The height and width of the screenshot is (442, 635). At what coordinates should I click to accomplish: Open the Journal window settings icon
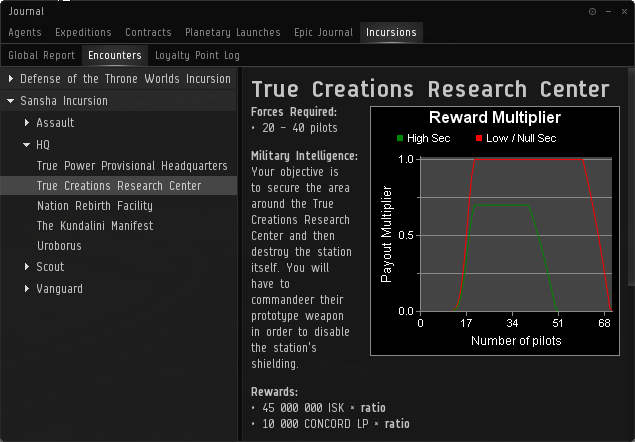click(x=592, y=11)
